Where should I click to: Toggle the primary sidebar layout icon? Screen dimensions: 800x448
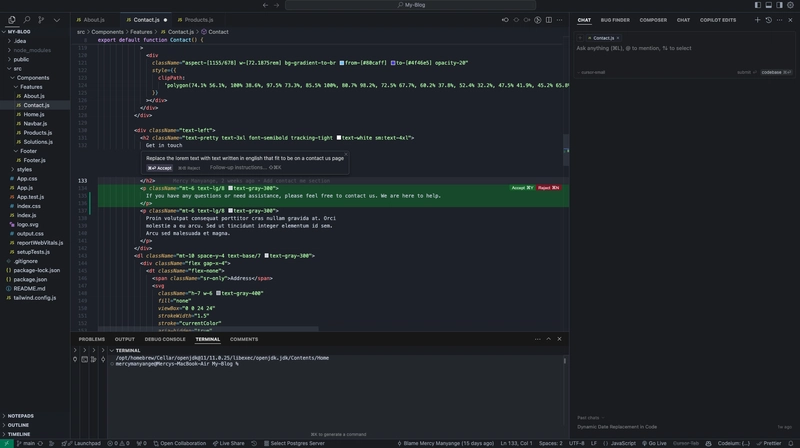(758, 5)
